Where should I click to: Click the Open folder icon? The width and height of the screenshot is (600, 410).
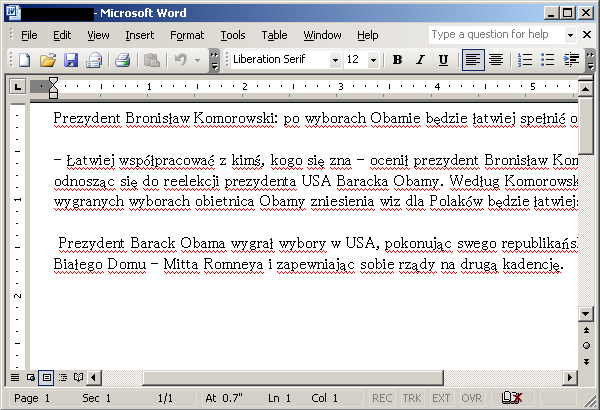click(x=47, y=60)
